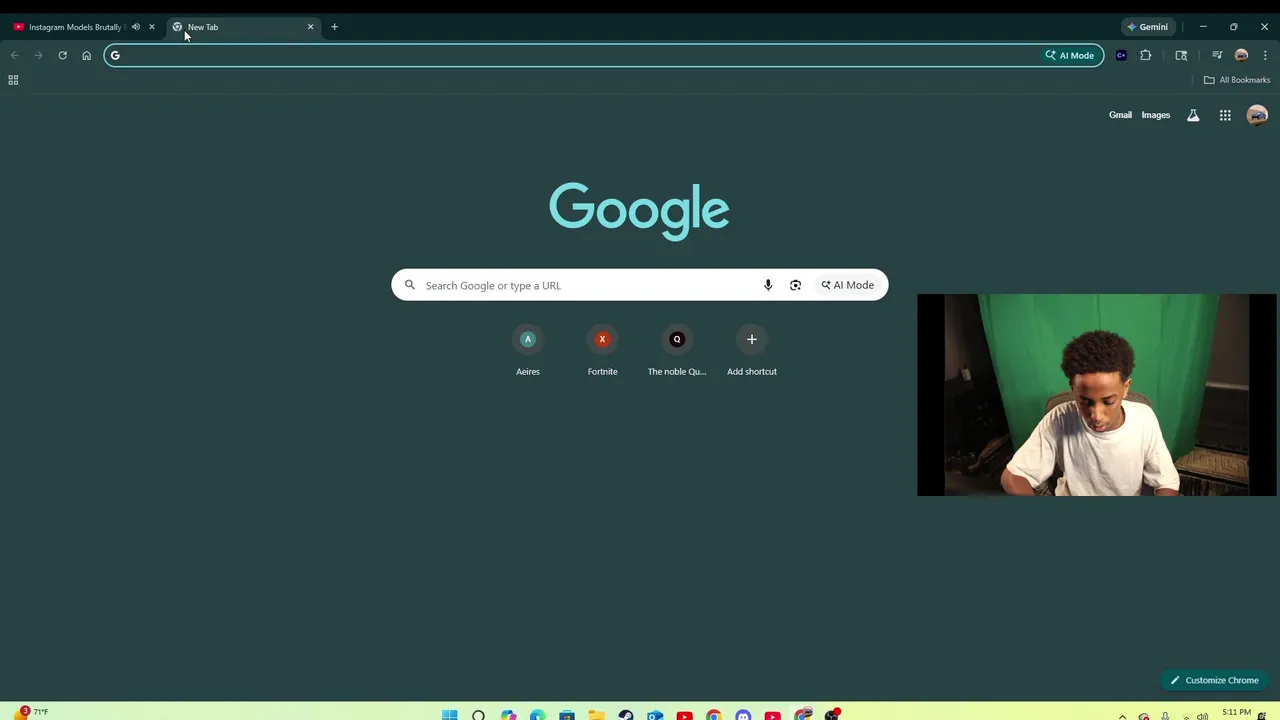
Task: Open the Aeires shortcut
Action: pyautogui.click(x=528, y=352)
